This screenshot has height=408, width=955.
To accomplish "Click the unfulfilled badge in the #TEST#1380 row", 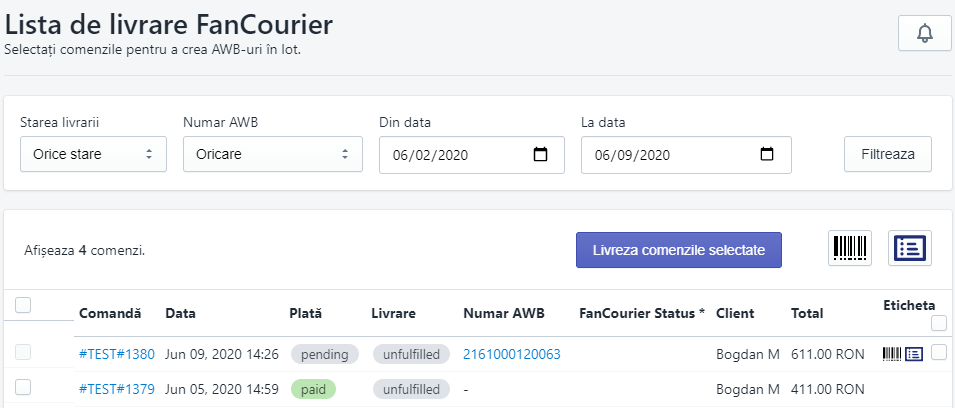I will (x=412, y=354).
